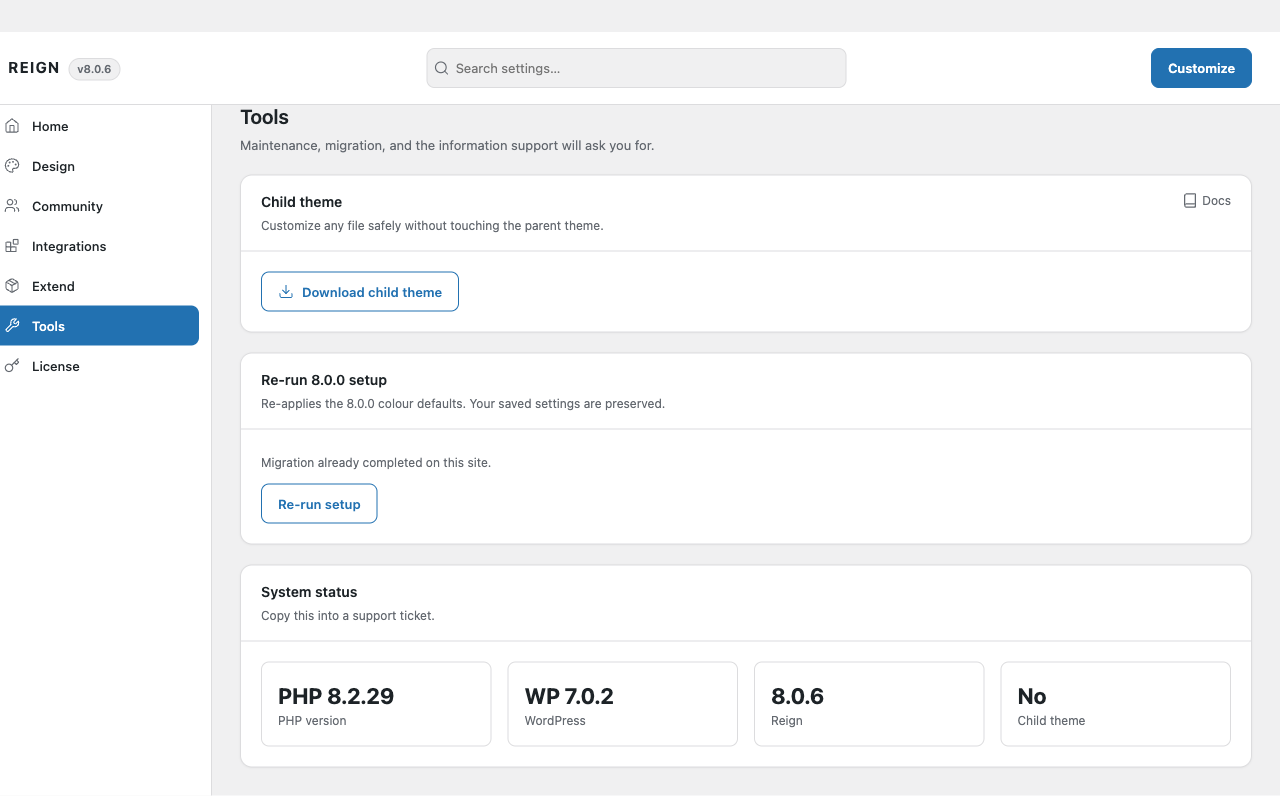Click the Tools wrench icon
The image size is (1280, 800).
[12, 326]
